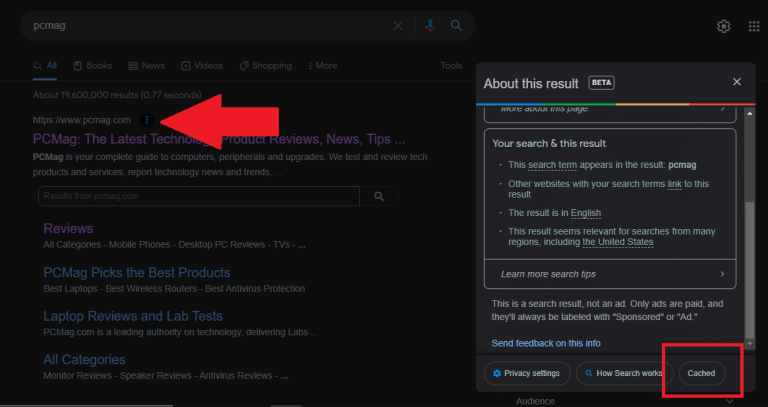Click https://www.pcmag.com URL text

(x=82, y=120)
